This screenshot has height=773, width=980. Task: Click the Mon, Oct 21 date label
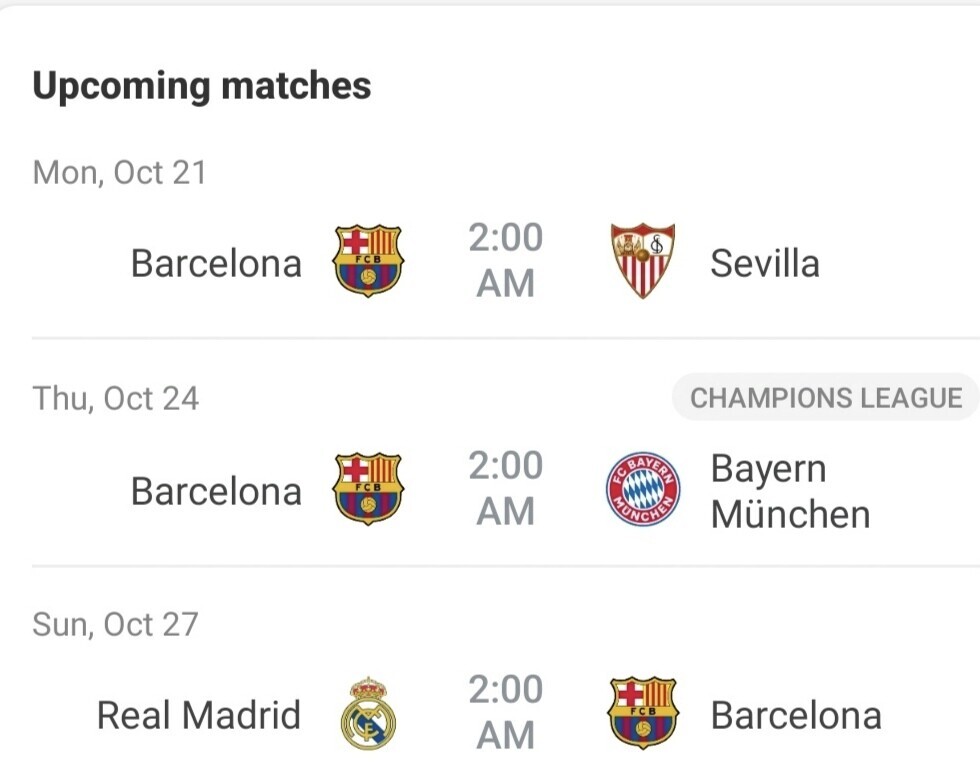click(x=119, y=173)
